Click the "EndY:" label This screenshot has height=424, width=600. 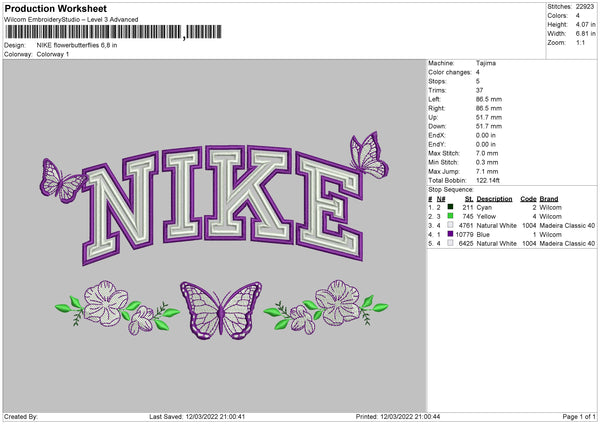[437, 144]
